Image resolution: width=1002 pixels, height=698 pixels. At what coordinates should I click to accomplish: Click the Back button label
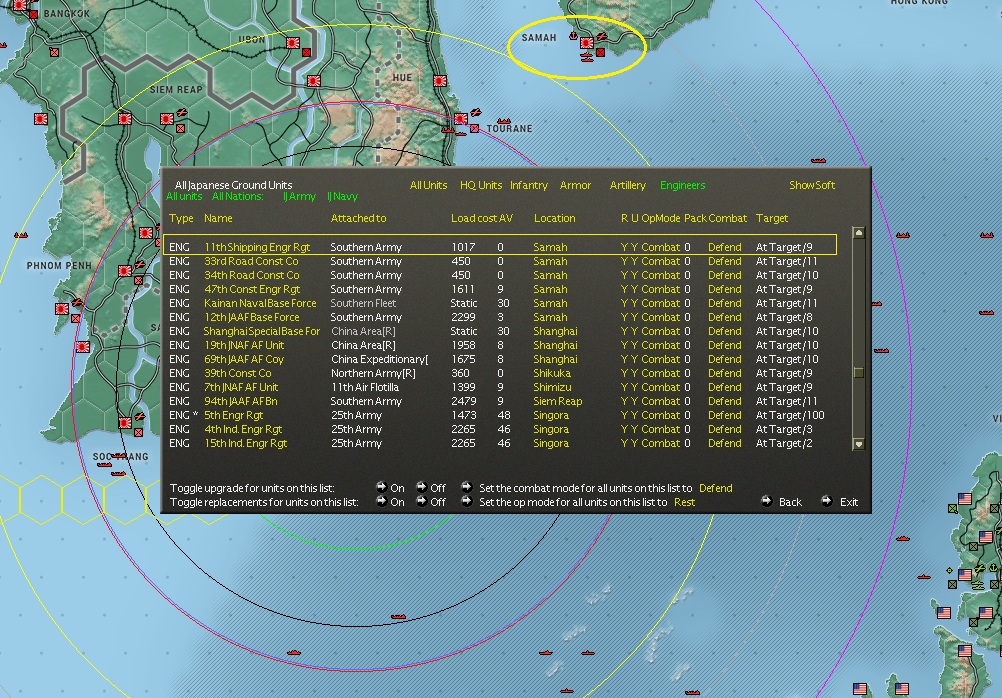[790, 502]
